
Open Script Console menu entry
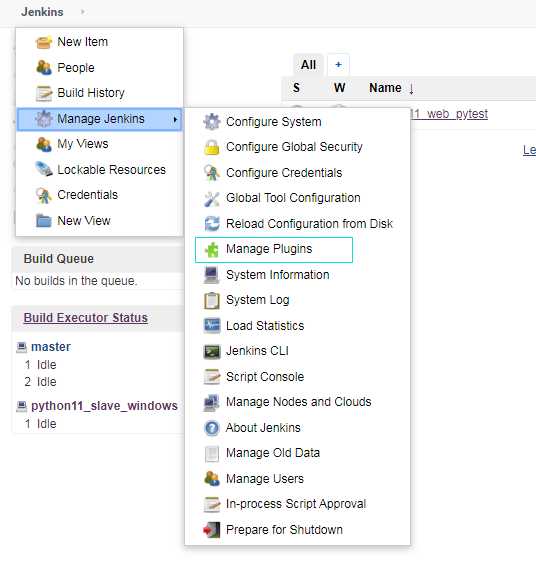click(x=297, y=377)
